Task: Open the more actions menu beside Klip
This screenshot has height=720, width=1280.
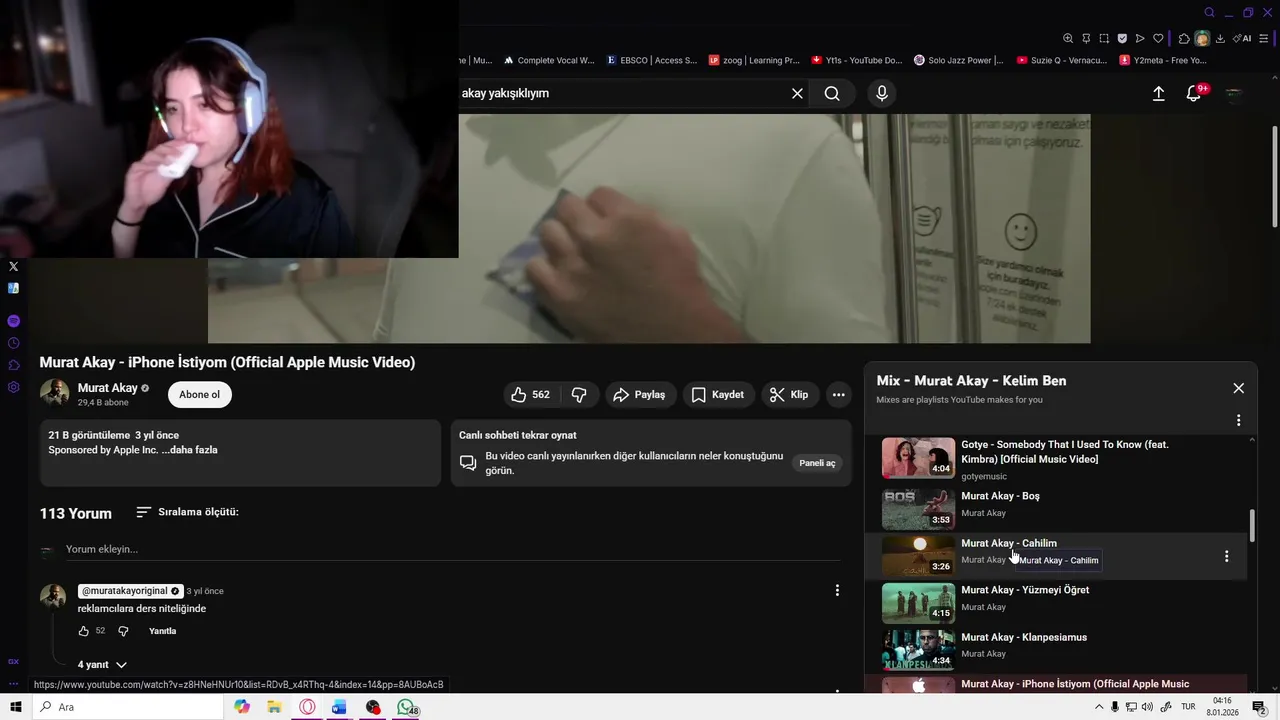Action: [x=838, y=395]
